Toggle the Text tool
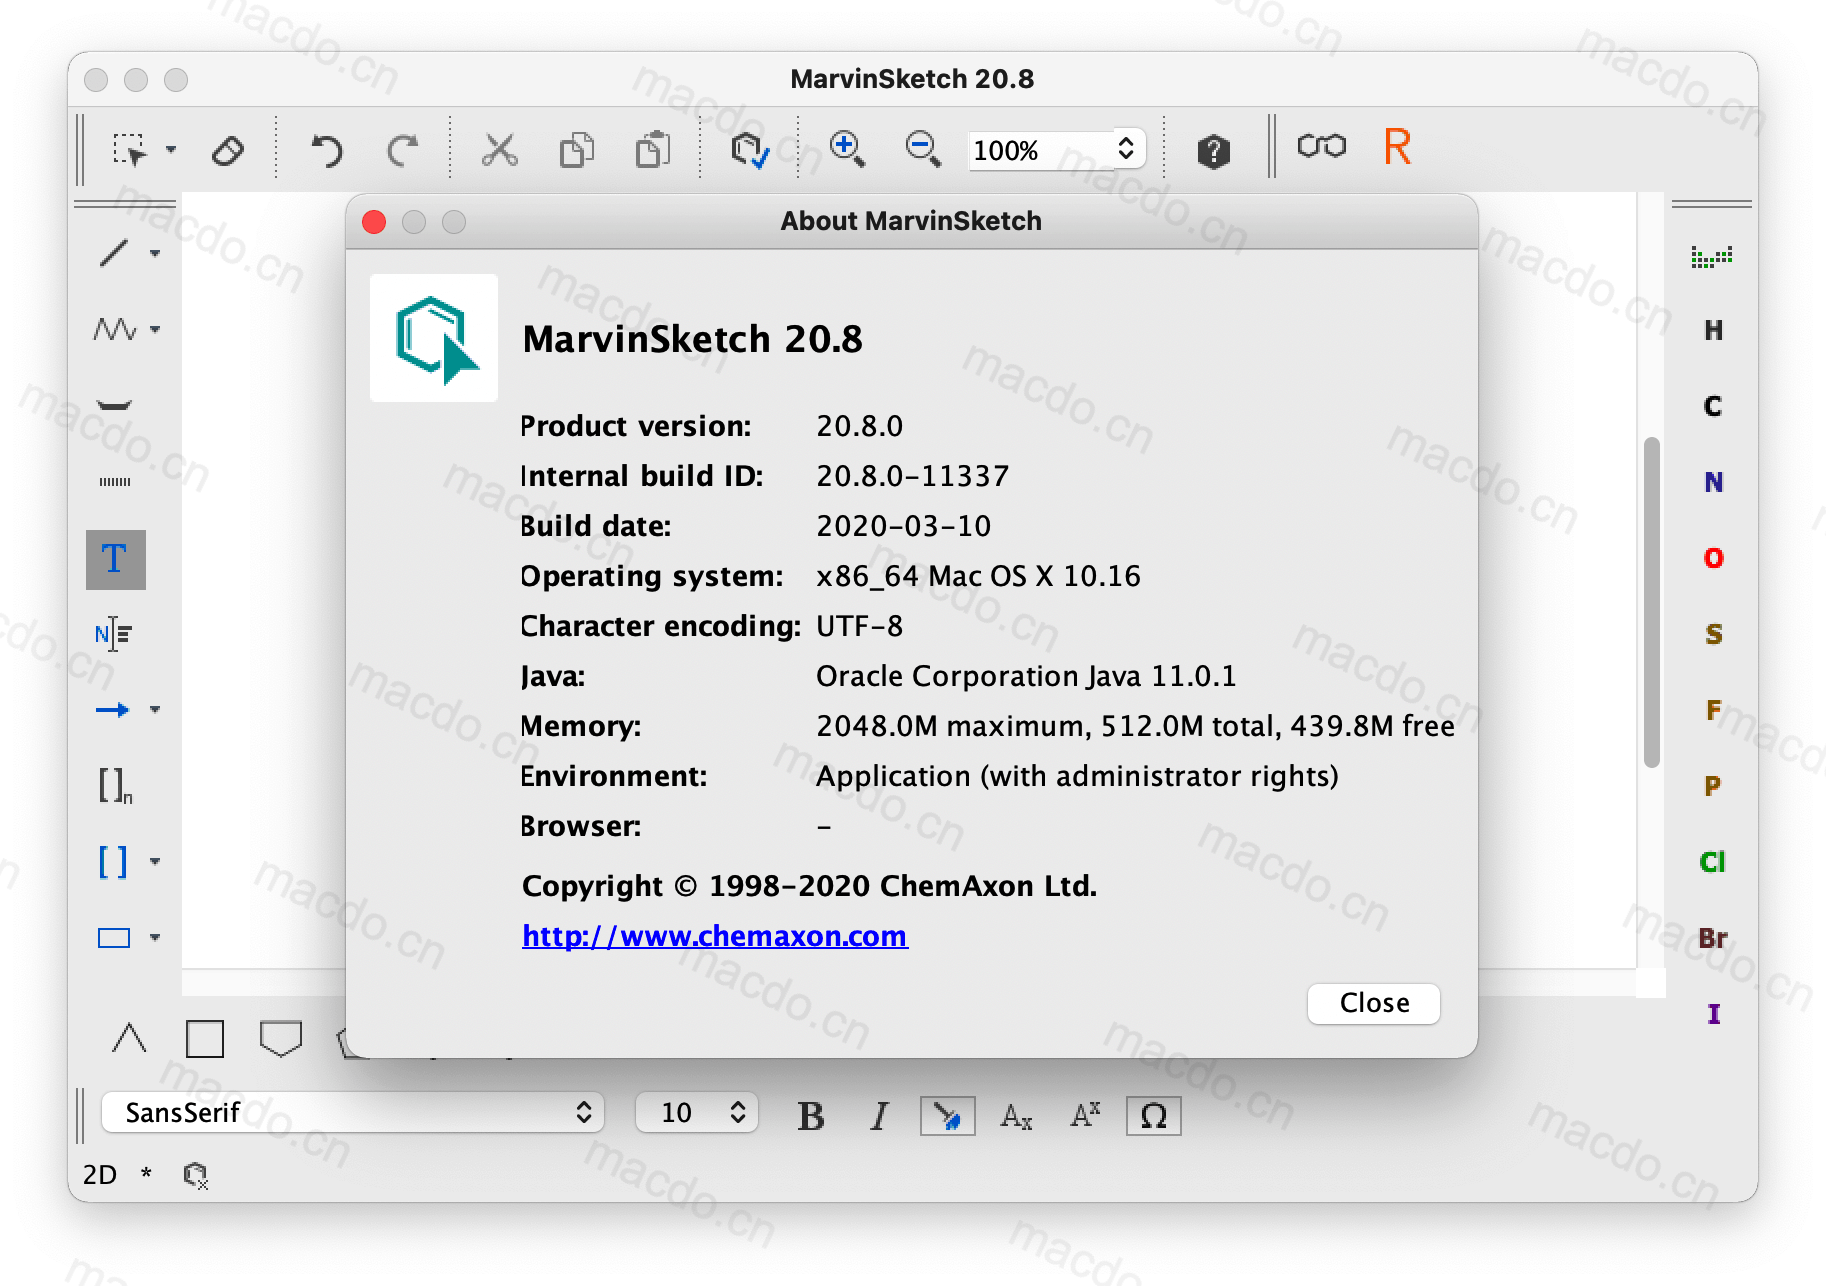 (x=115, y=559)
